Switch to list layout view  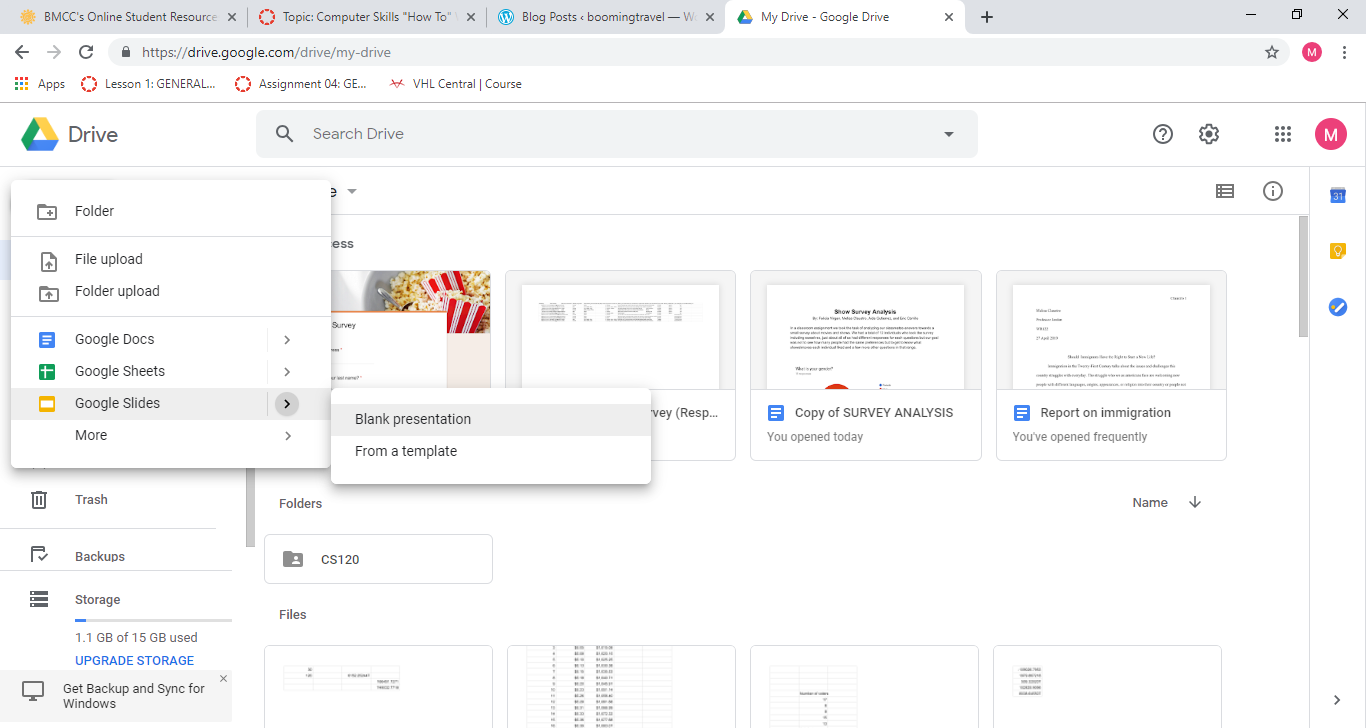[1224, 191]
